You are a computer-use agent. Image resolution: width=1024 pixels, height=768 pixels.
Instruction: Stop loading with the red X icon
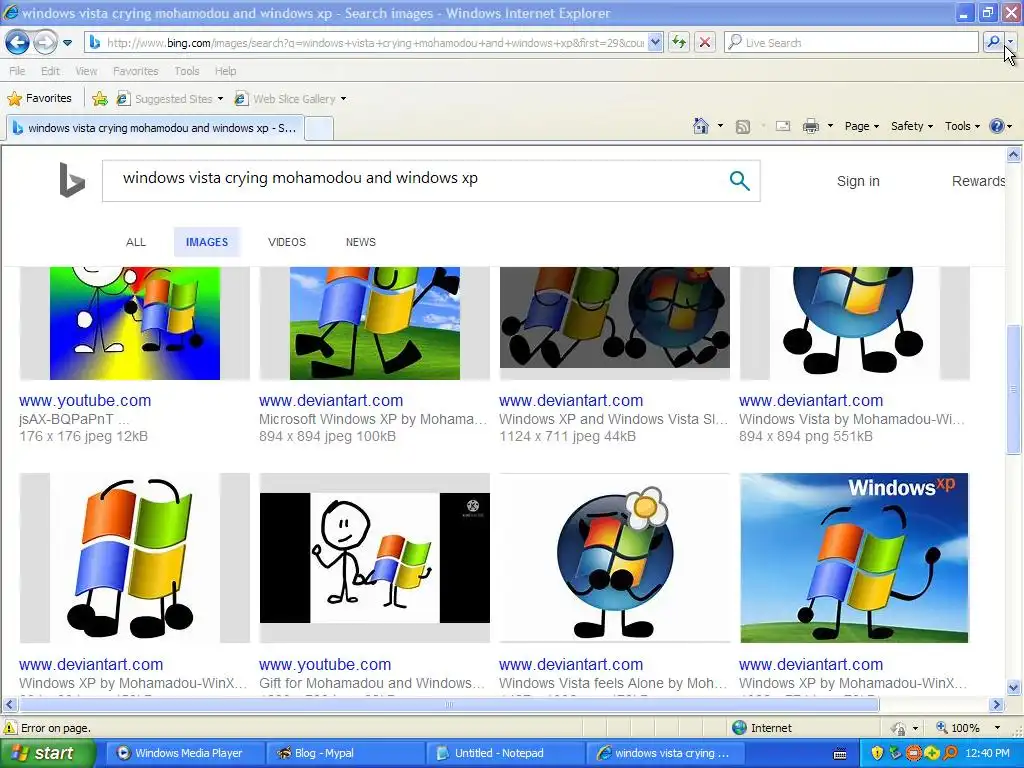coord(705,42)
